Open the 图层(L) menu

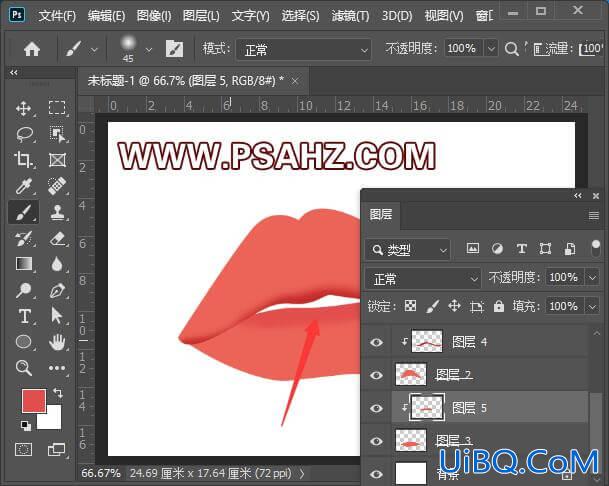[x=201, y=16]
